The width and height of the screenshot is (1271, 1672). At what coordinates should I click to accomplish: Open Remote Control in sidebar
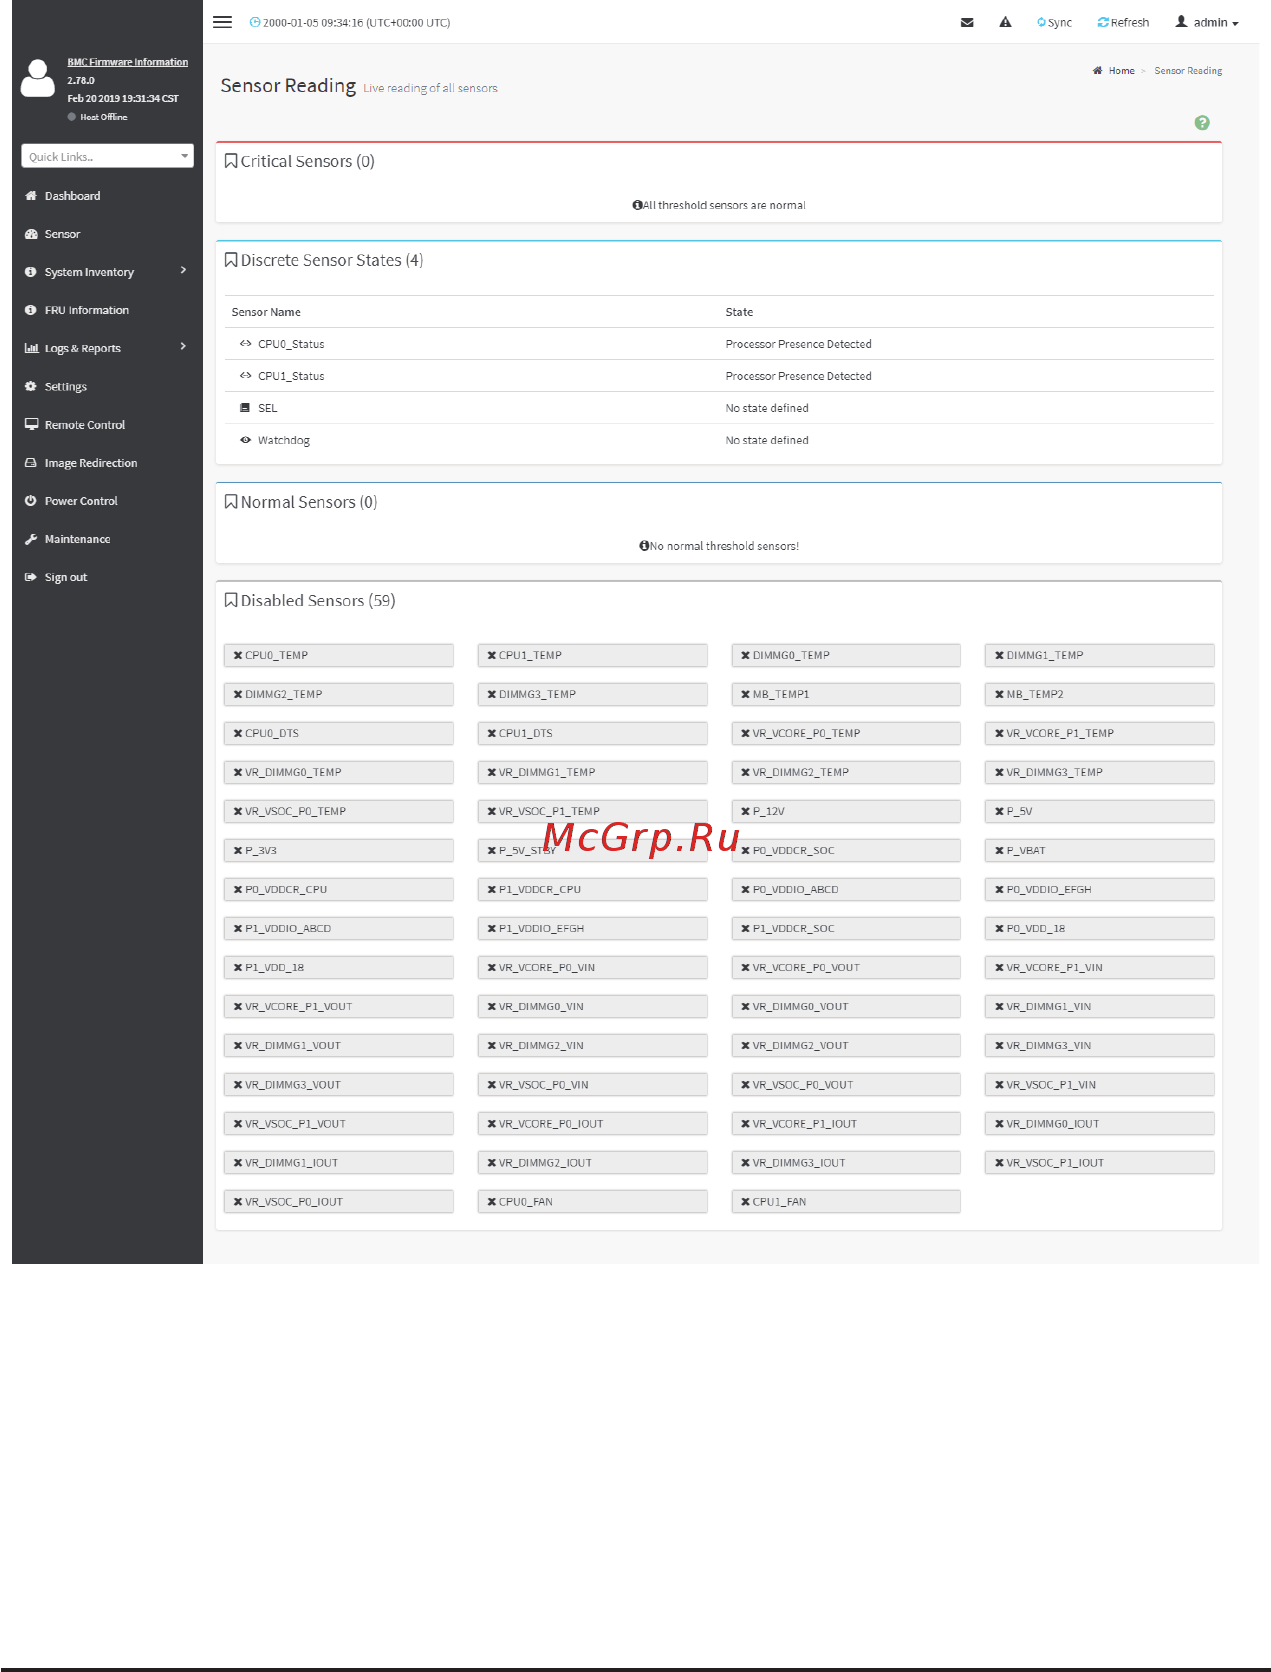(x=84, y=425)
